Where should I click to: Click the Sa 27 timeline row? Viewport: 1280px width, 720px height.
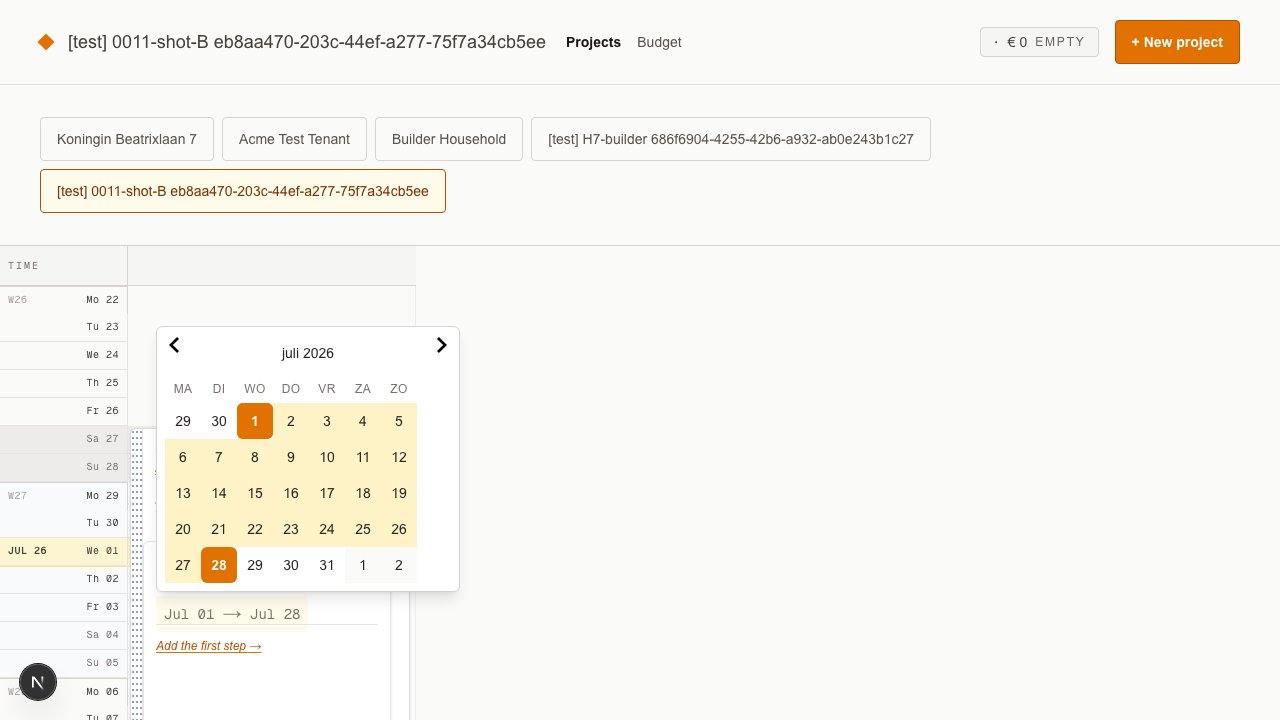pos(64,439)
